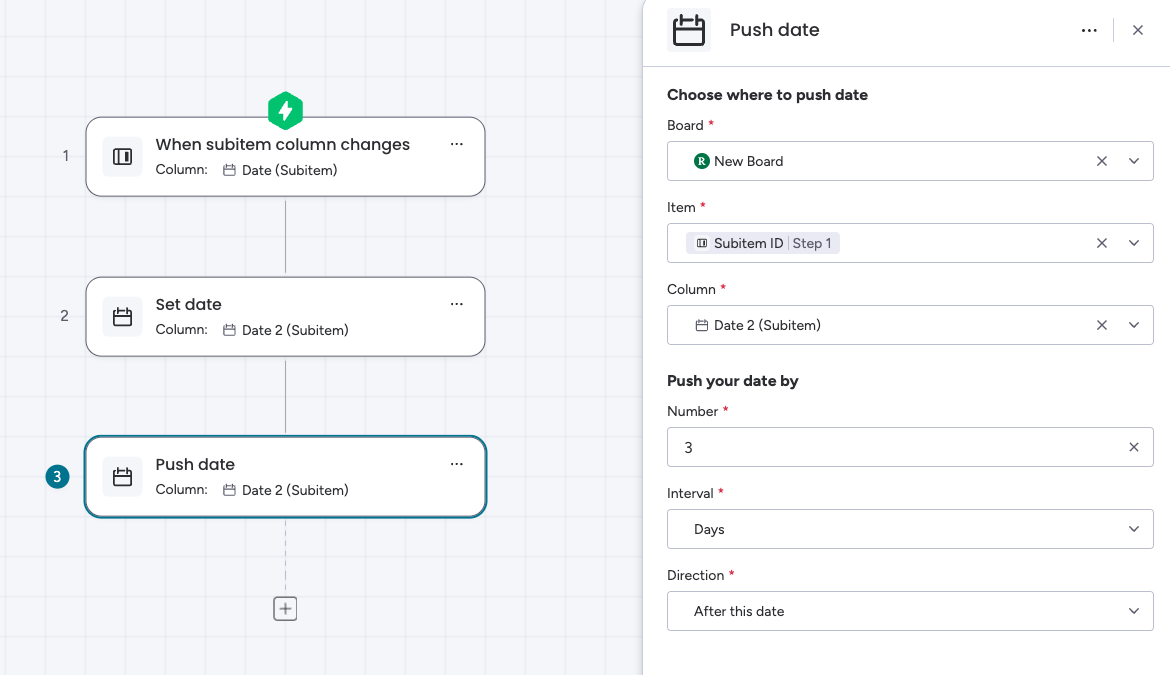
Task: Click the Push date panel header calendar icon
Action: pos(689,30)
